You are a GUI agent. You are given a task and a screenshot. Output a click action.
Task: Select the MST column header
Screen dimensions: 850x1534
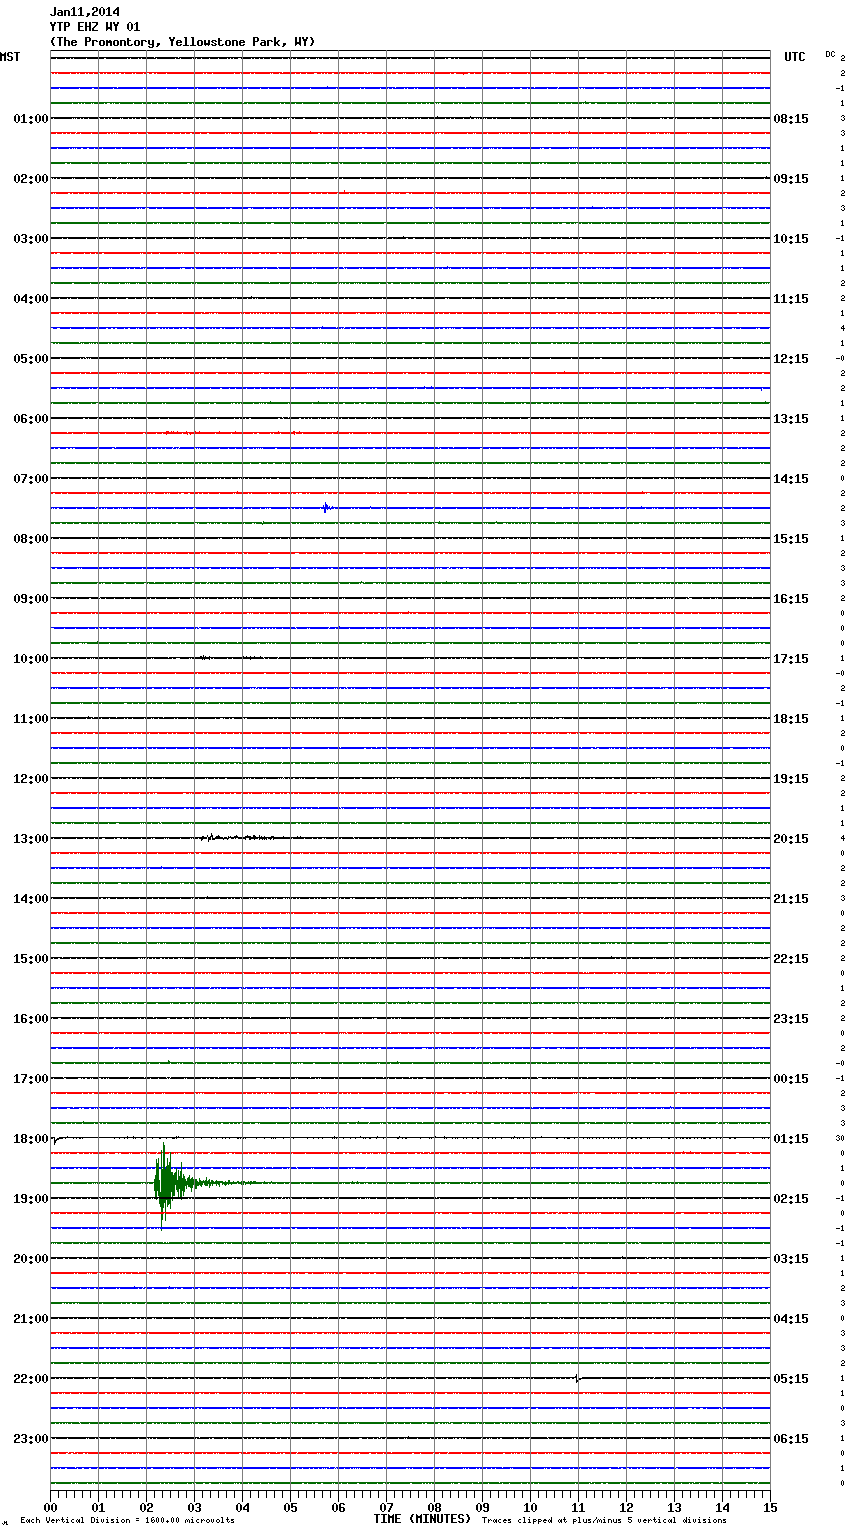click(x=10, y=57)
